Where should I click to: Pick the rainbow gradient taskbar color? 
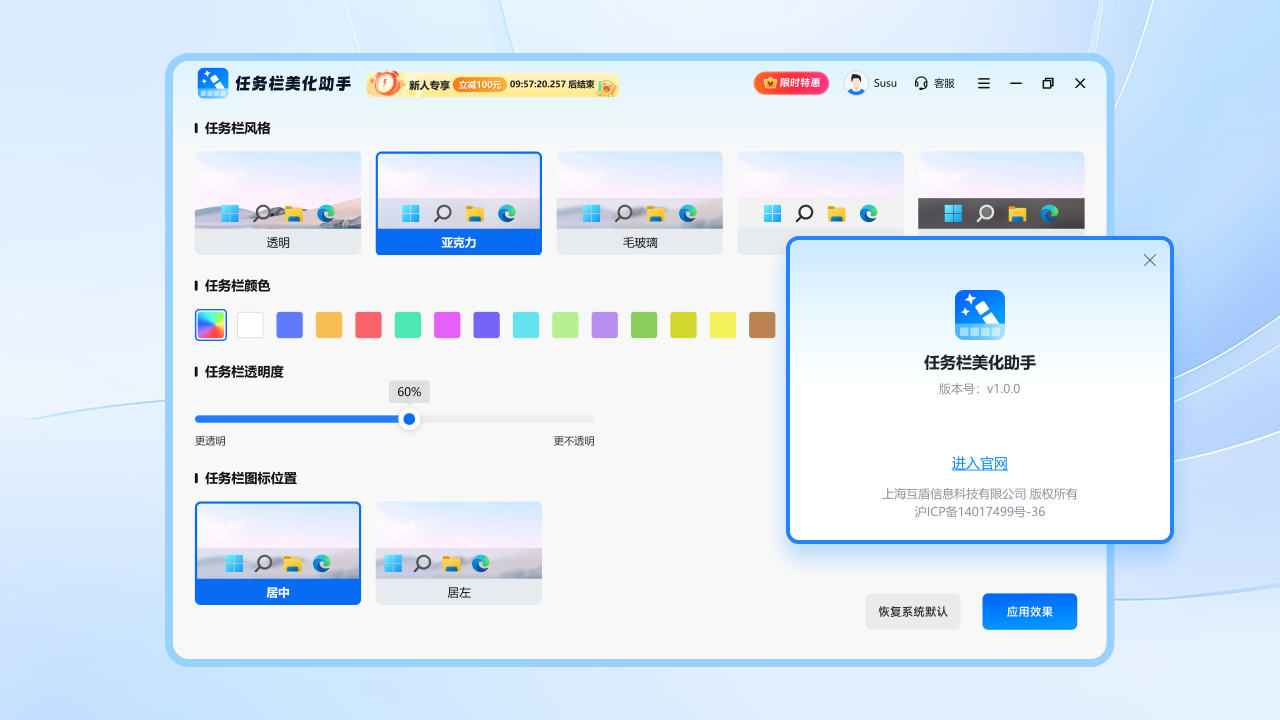point(210,324)
